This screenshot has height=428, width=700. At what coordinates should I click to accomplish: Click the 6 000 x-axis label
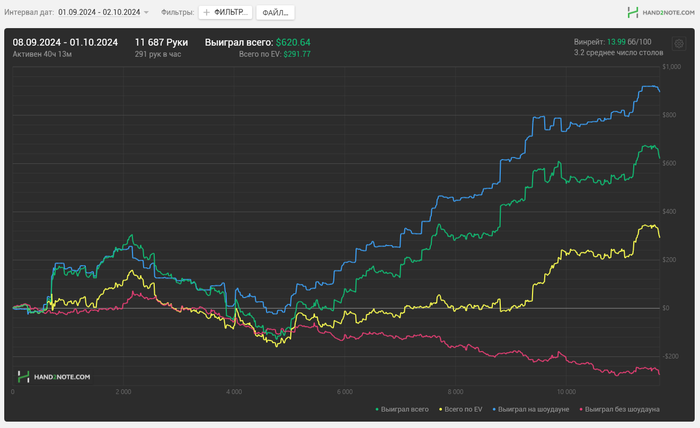coord(345,392)
